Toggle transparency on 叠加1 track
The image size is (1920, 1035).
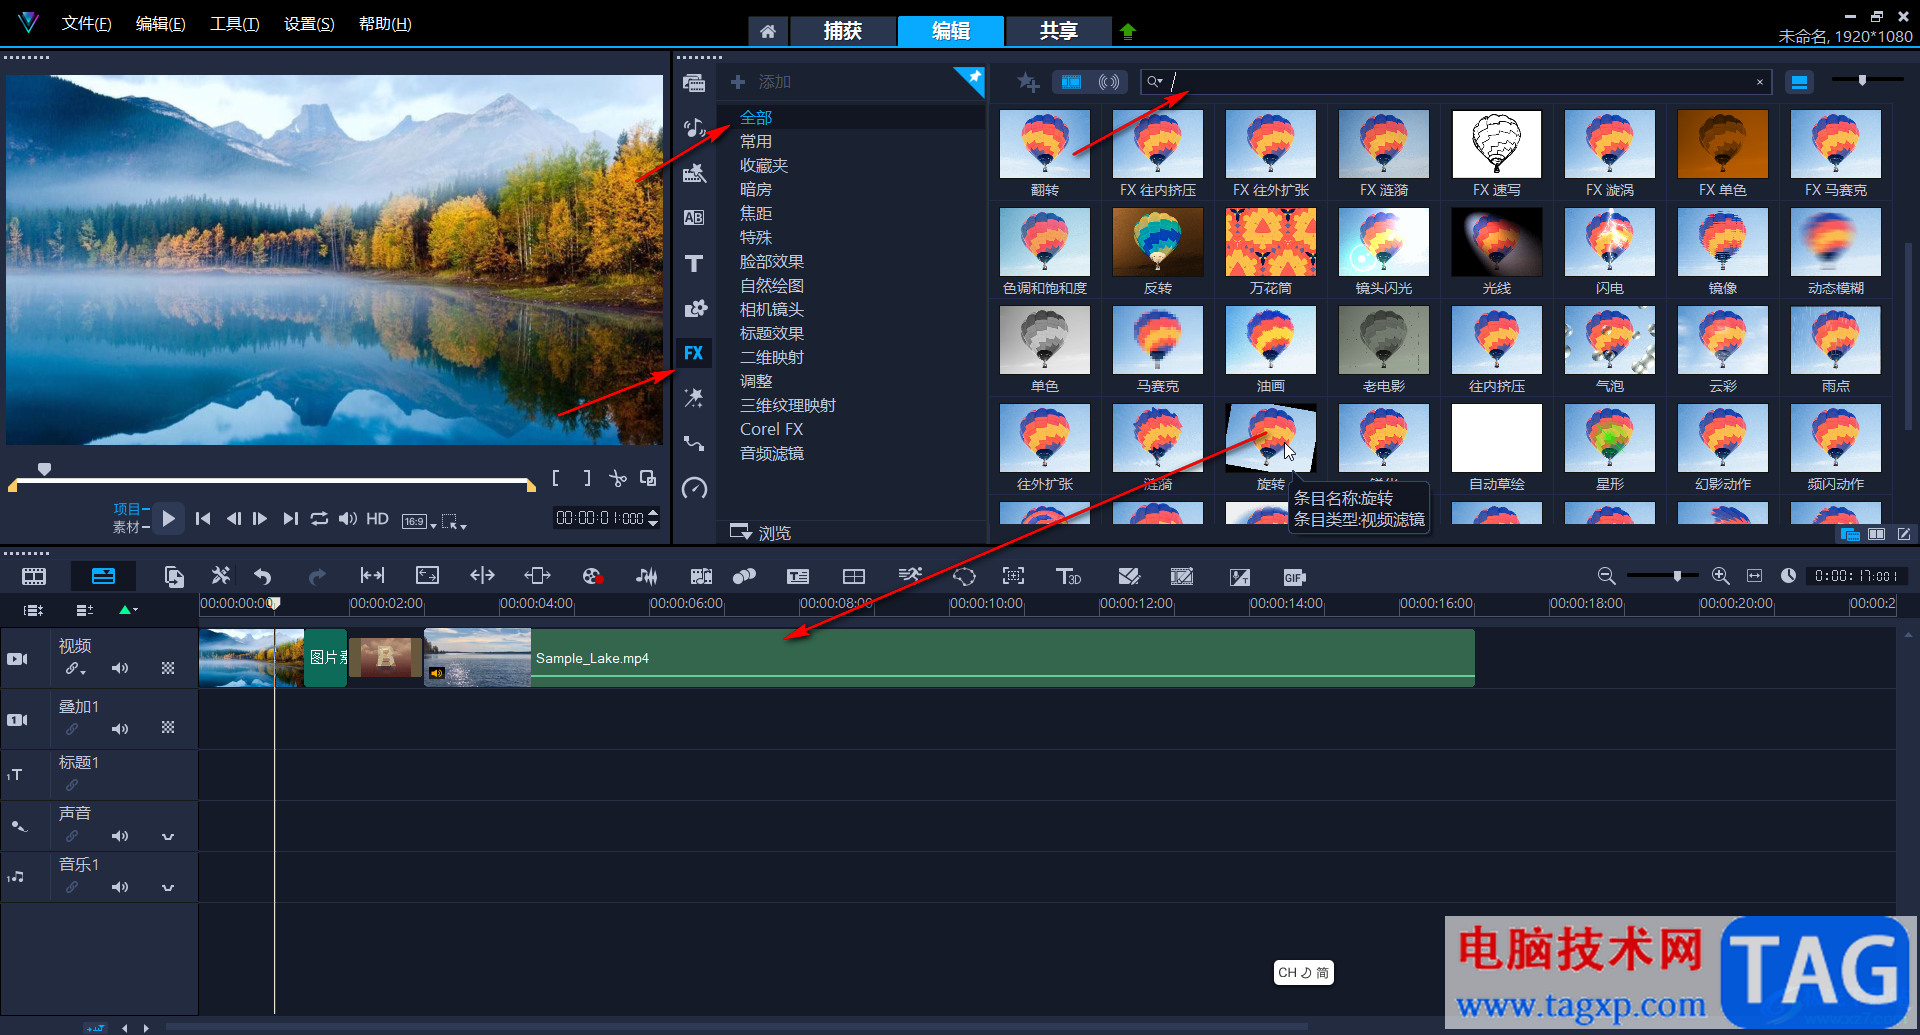(x=168, y=728)
